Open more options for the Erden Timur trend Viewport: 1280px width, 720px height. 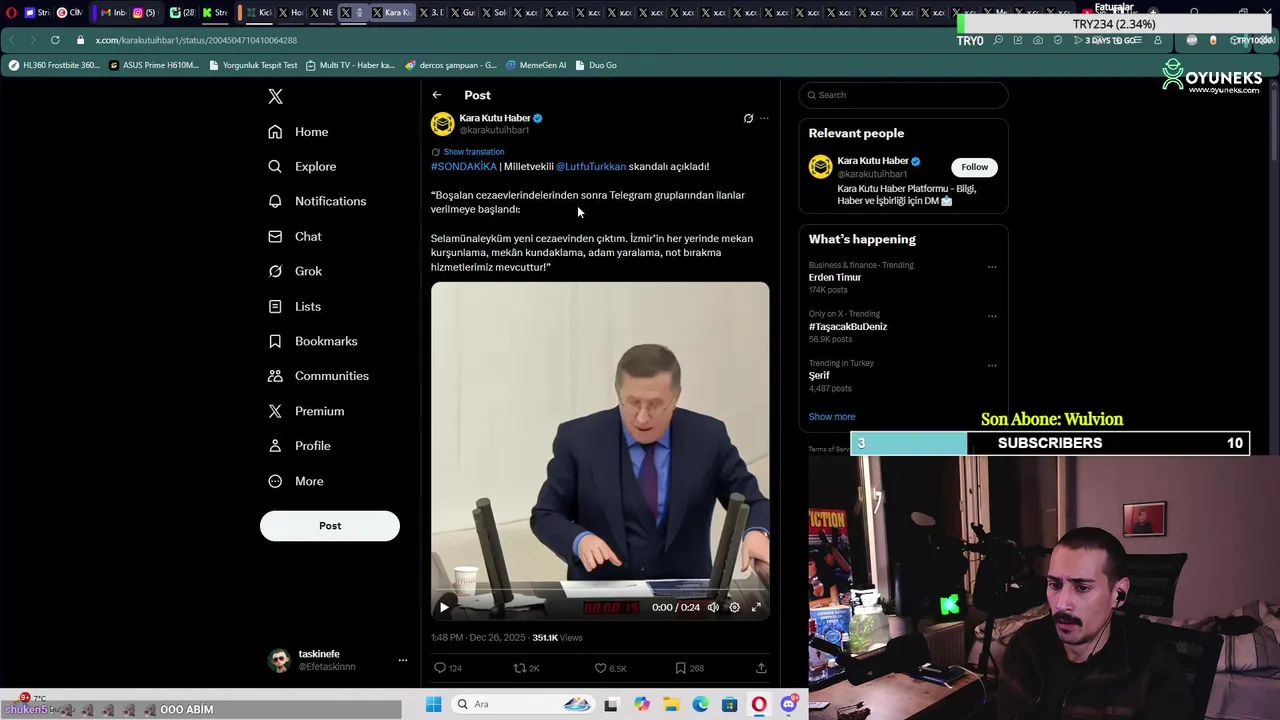992,267
